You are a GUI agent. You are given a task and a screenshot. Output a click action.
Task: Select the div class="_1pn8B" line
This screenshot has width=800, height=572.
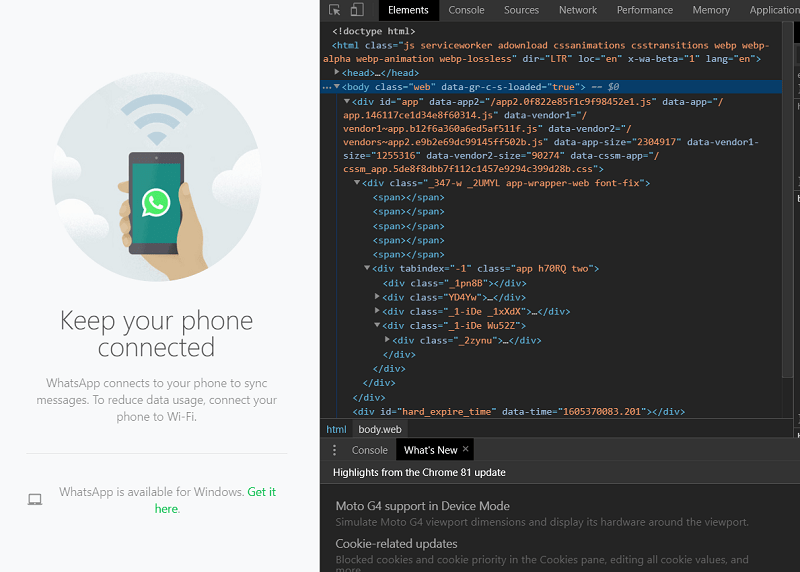coord(455,283)
